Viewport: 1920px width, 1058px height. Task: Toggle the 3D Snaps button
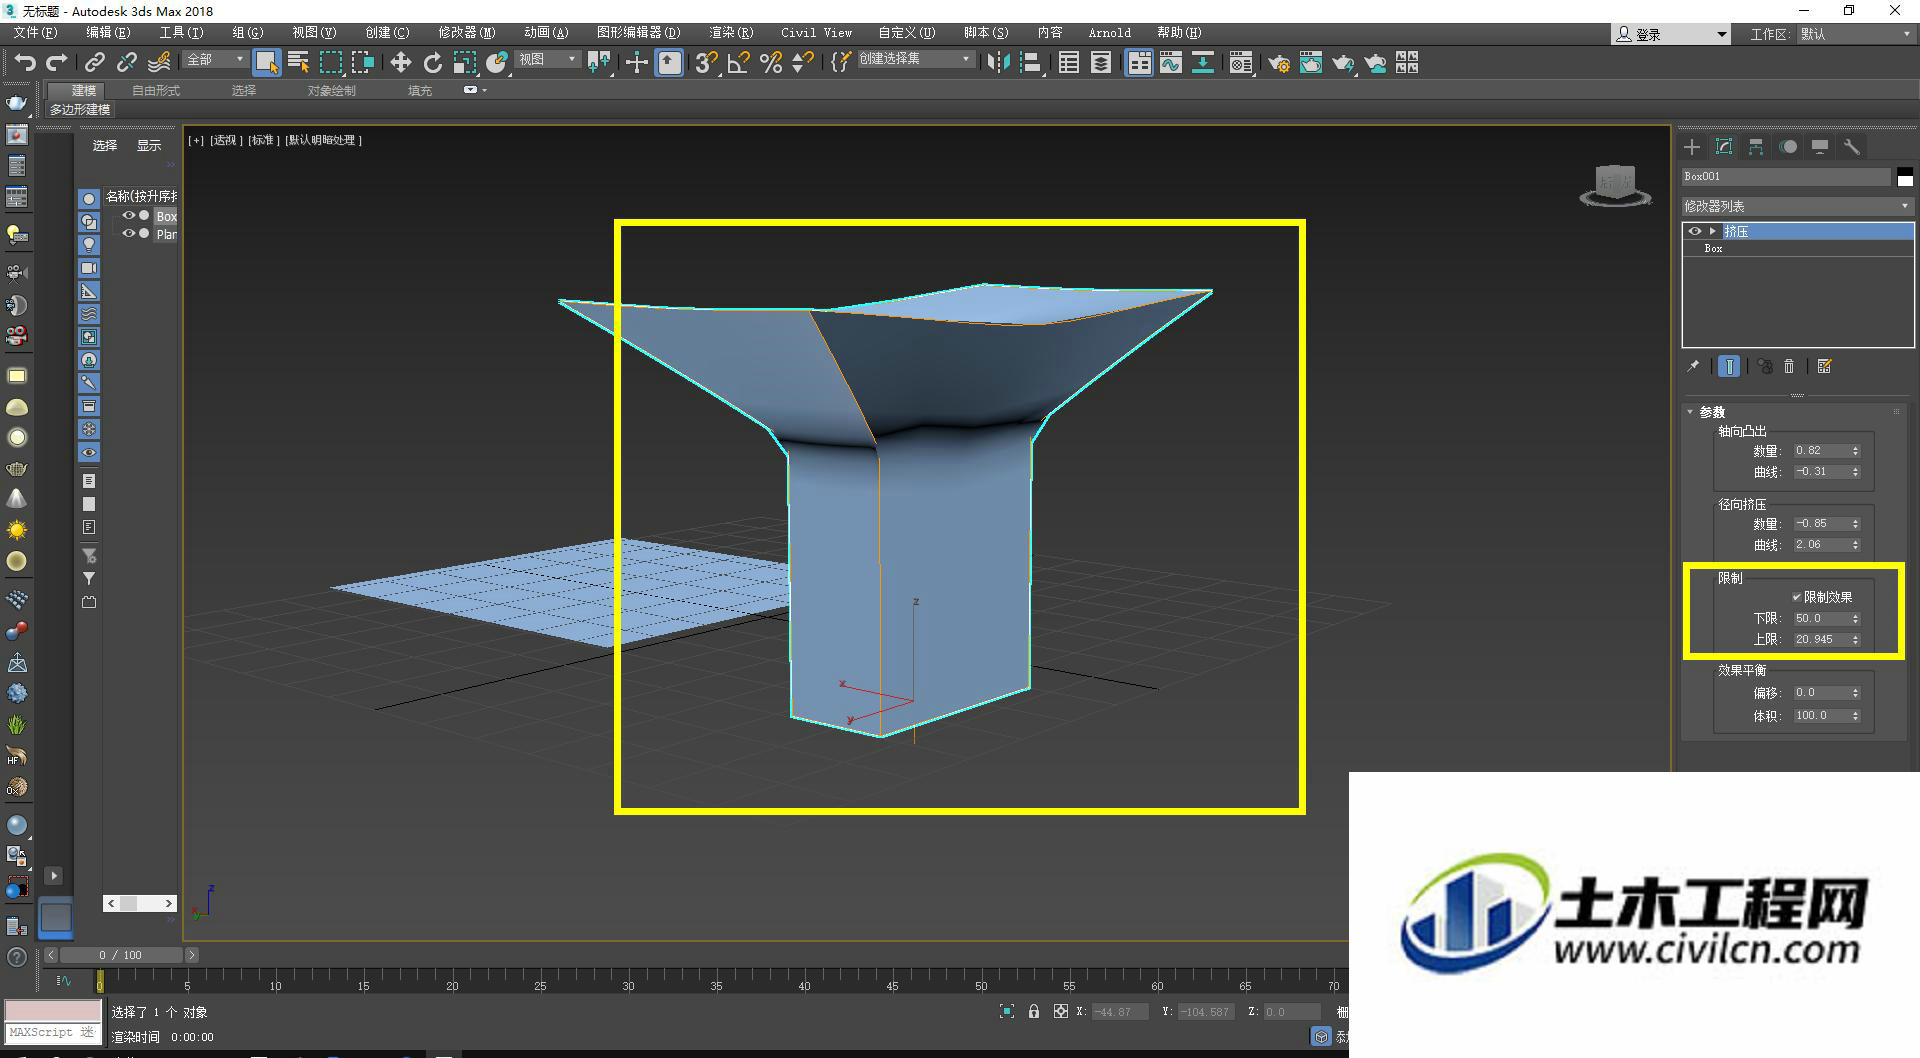(x=706, y=62)
